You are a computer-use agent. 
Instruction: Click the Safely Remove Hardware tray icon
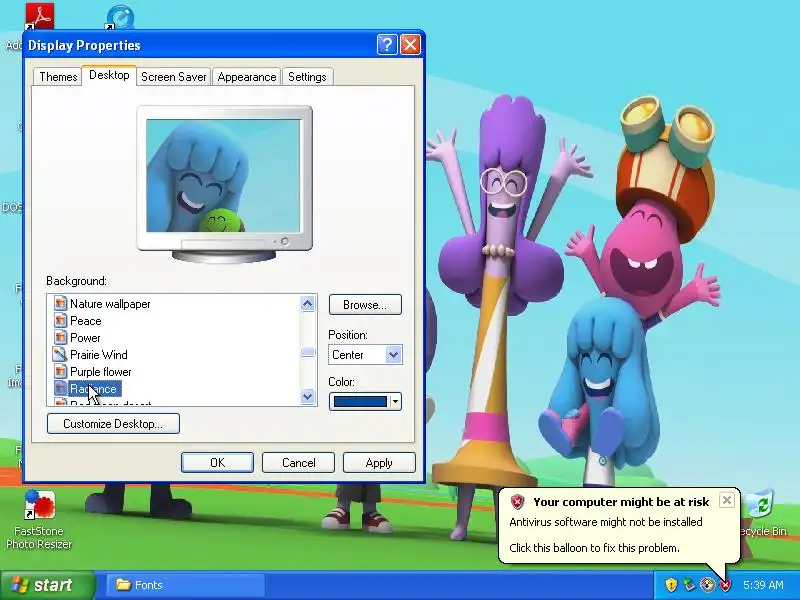point(689,585)
